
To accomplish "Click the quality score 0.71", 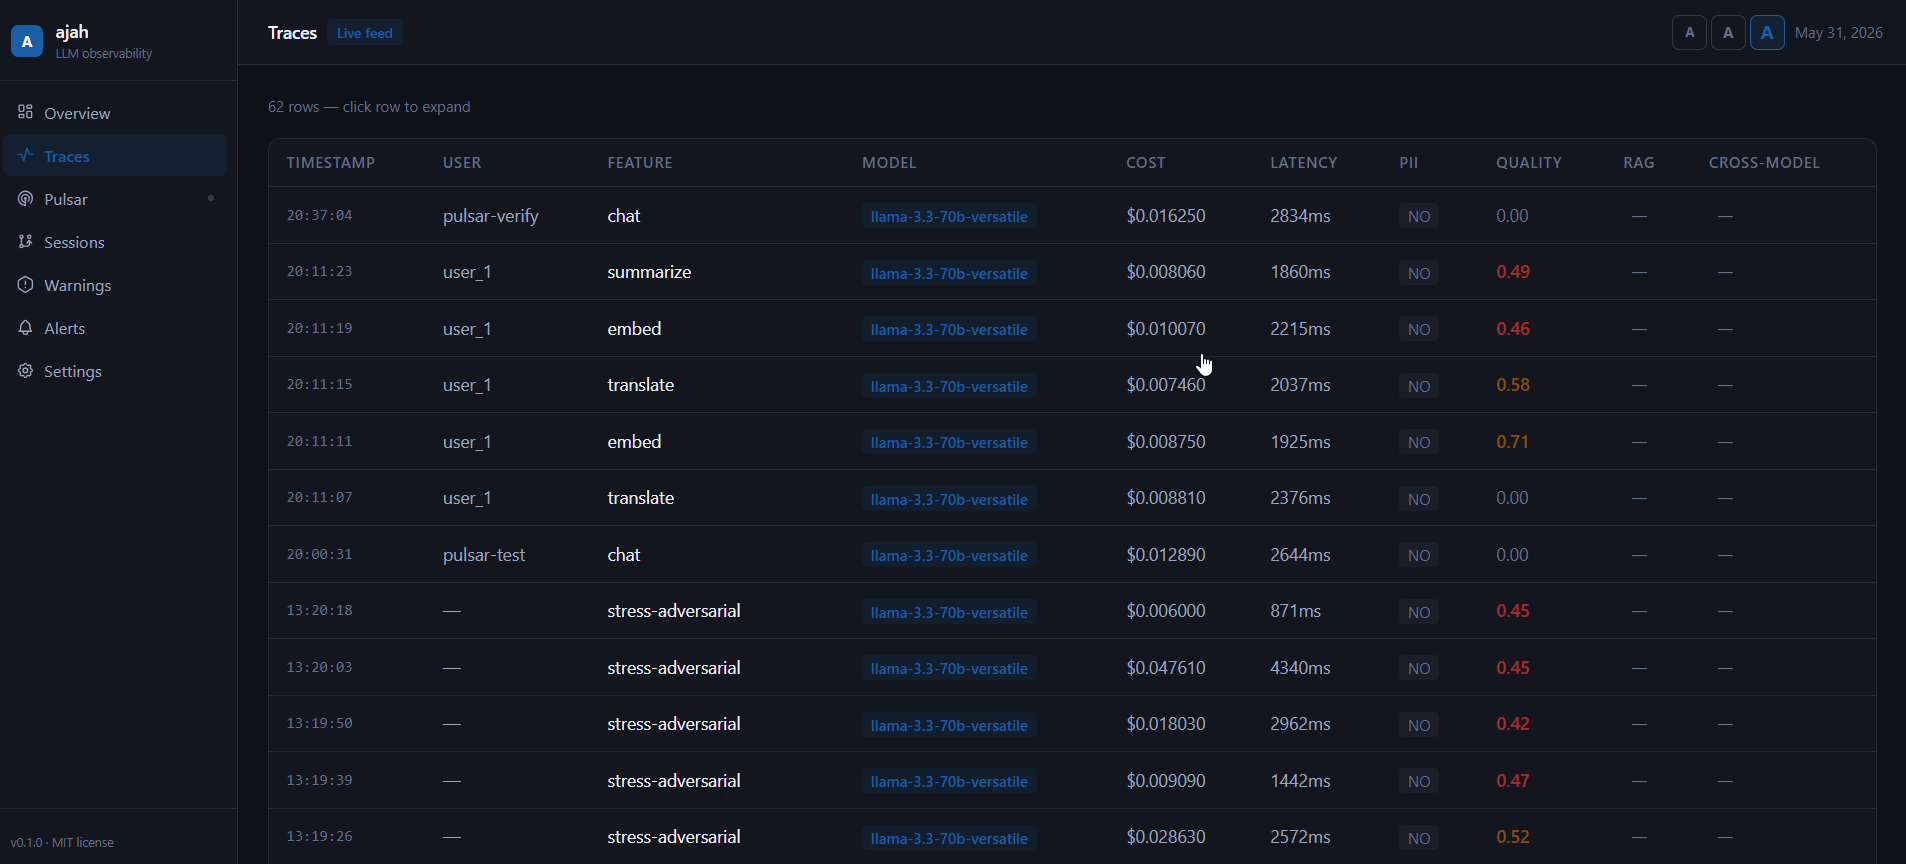I will (1512, 442).
